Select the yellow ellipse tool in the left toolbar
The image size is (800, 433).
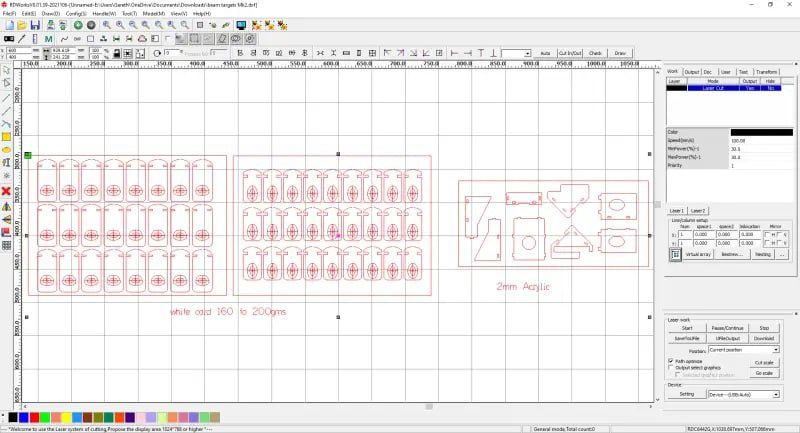(x=6, y=150)
